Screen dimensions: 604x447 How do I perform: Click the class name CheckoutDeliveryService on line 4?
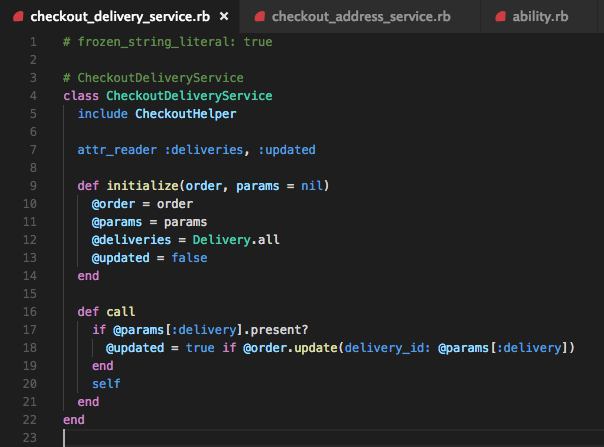pyautogui.click(x=189, y=96)
